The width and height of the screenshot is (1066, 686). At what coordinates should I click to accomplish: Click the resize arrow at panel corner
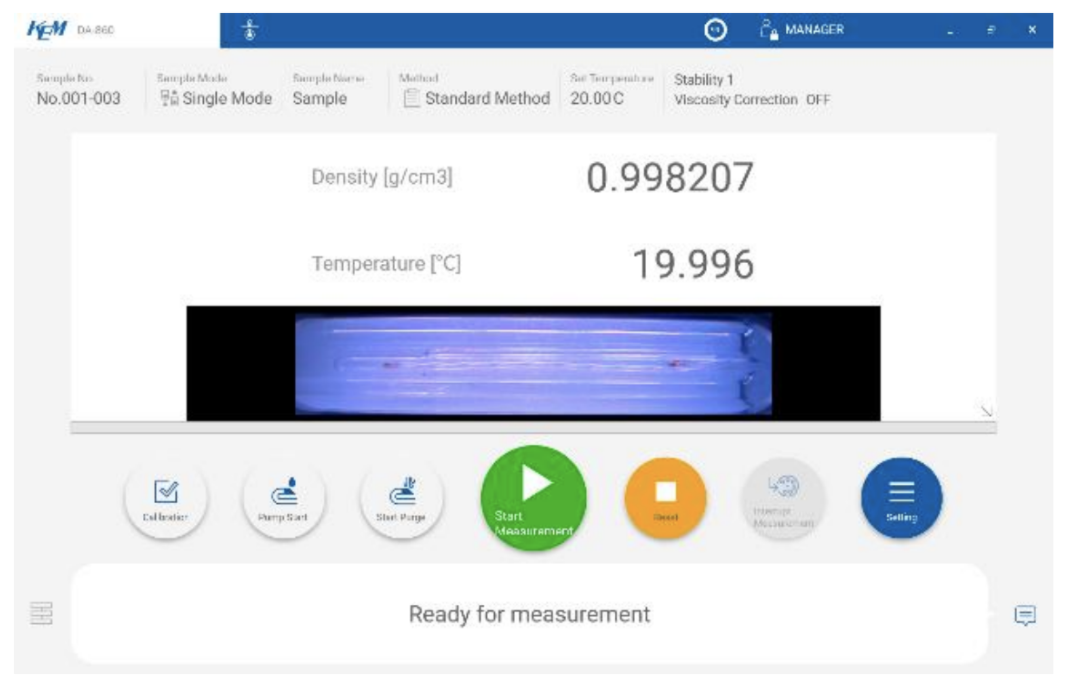pyautogui.click(x=986, y=410)
